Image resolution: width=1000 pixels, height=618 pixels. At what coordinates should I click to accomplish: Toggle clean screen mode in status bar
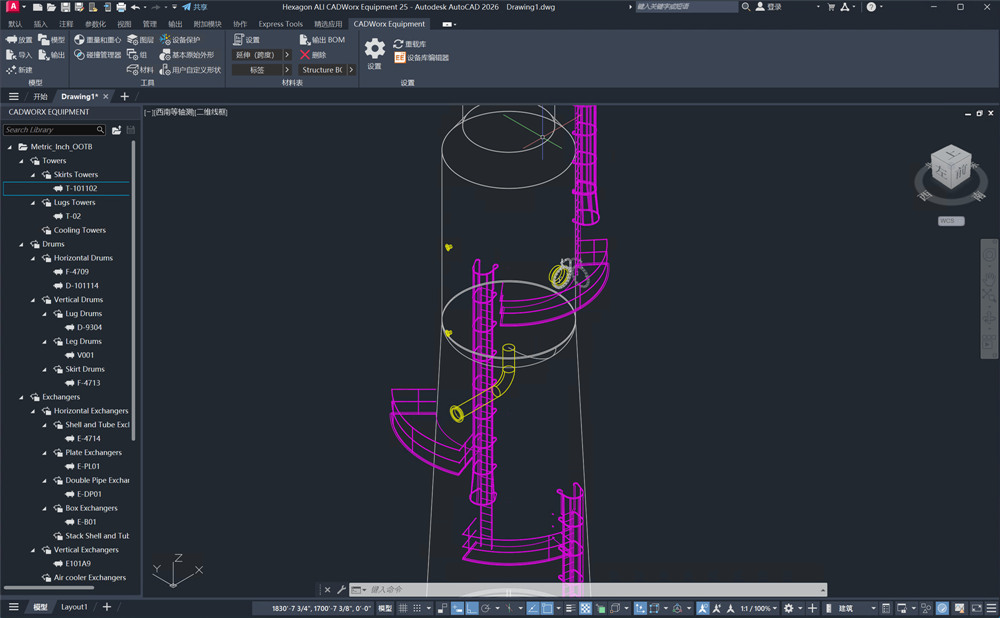(976, 608)
